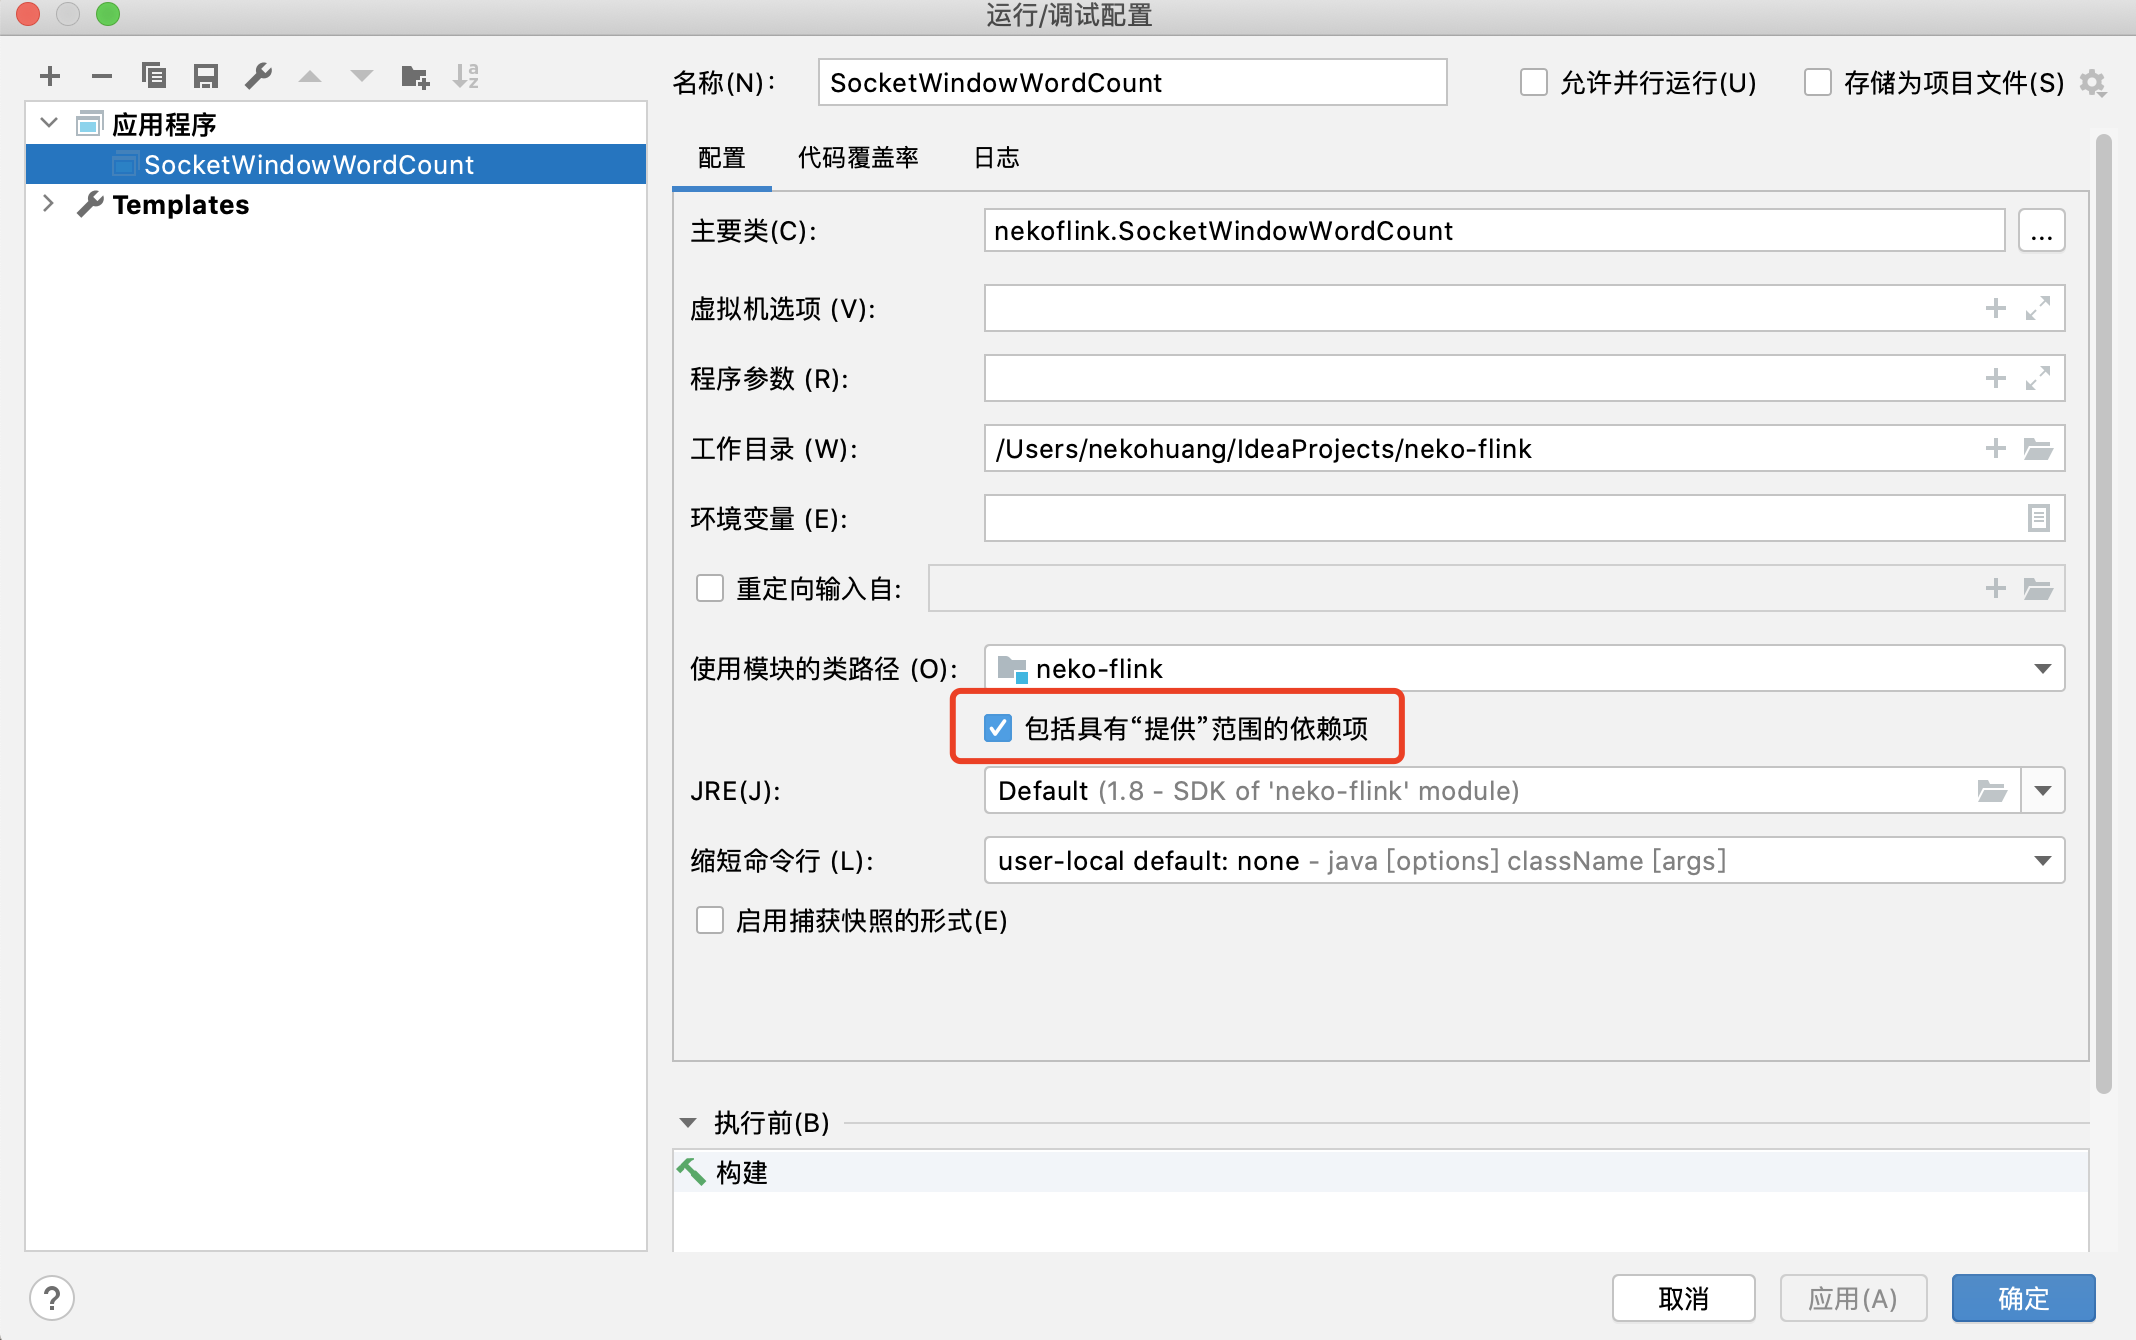Click the 取消 cancel button
The image size is (2136, 1340).
coord(1683,1298)
